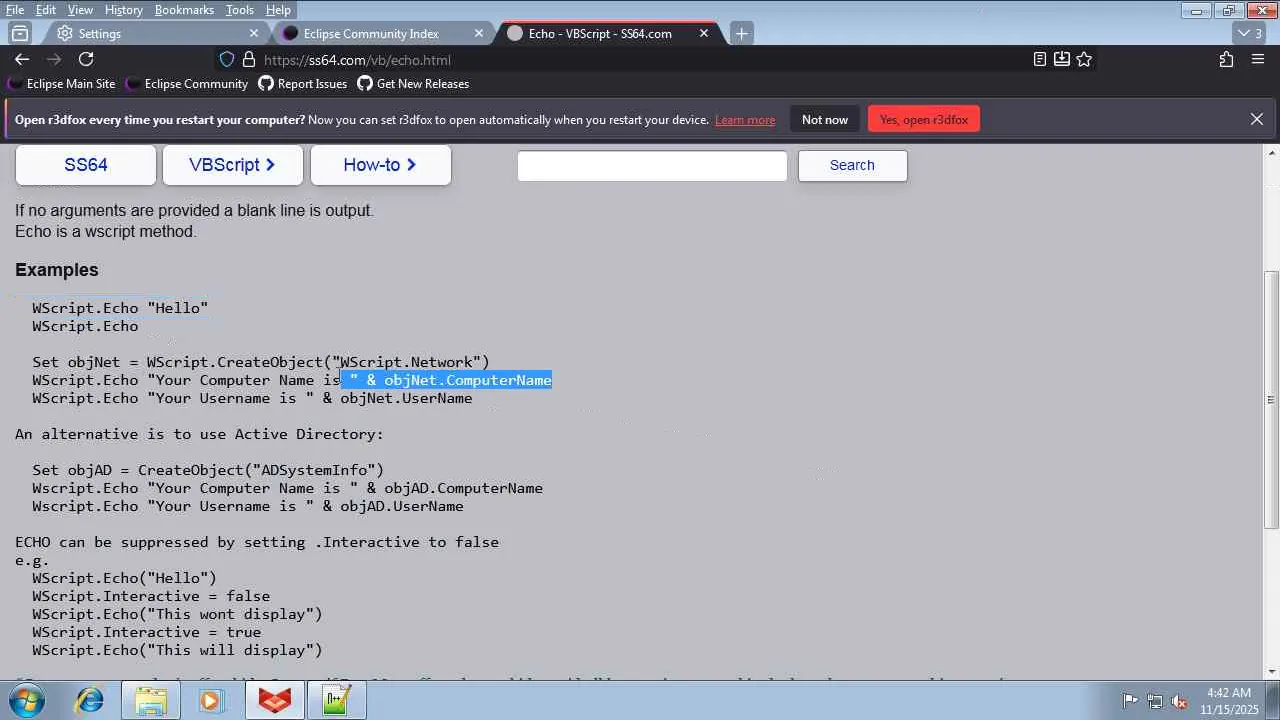
Task: Click the line 'Set objNet = WScript.CreateObject'
Action: pyautogui.click(x=261, y=362)
